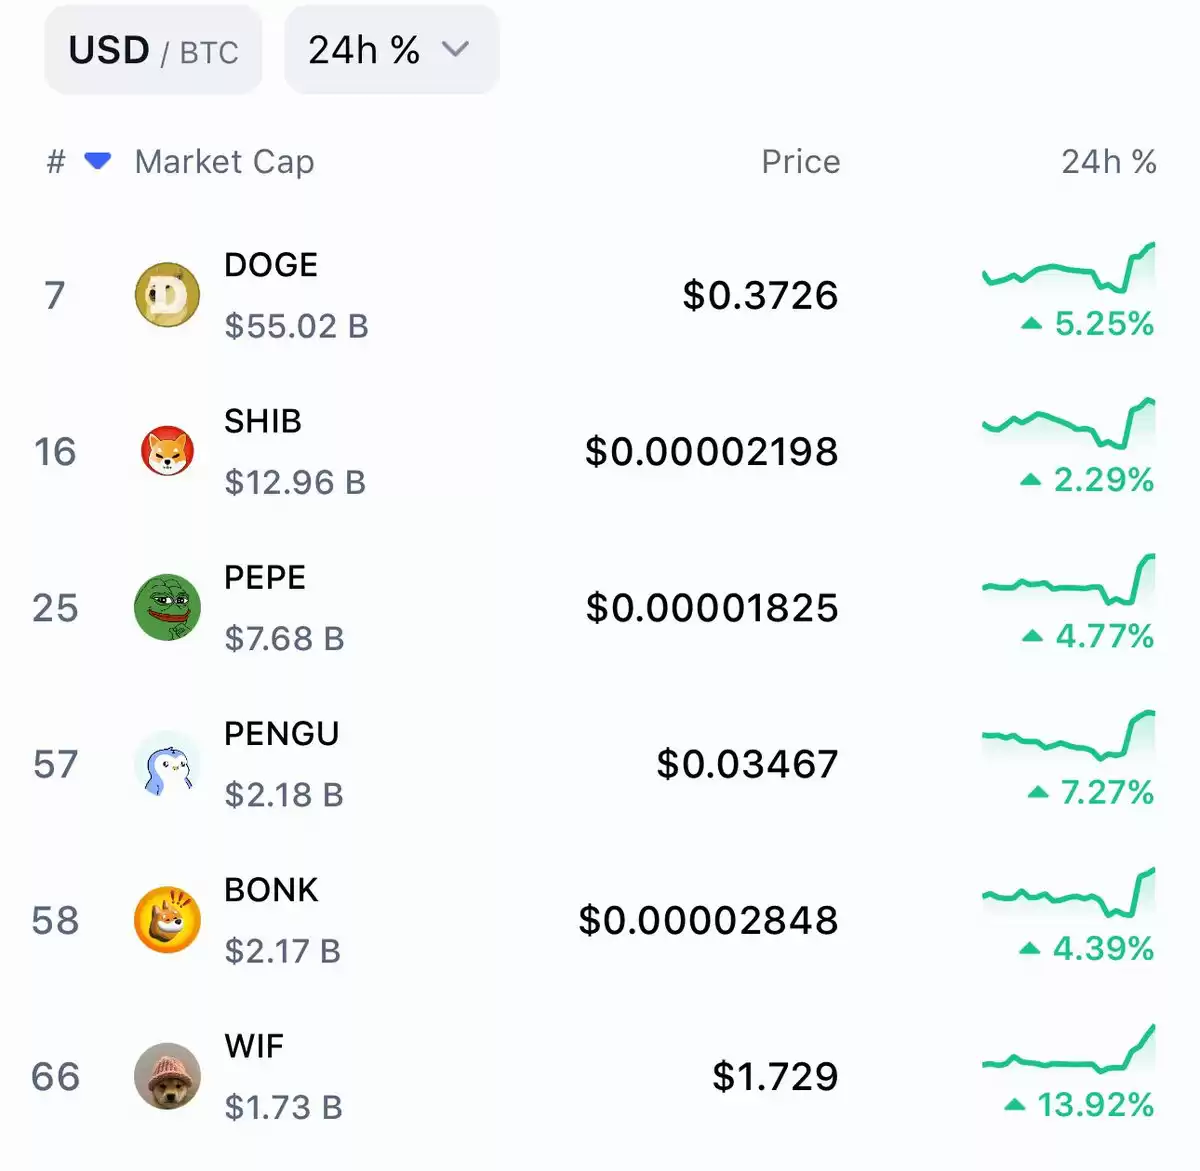Open the PENGU coin name link
Screen dimensions: 1200x1171
point(282,734)
